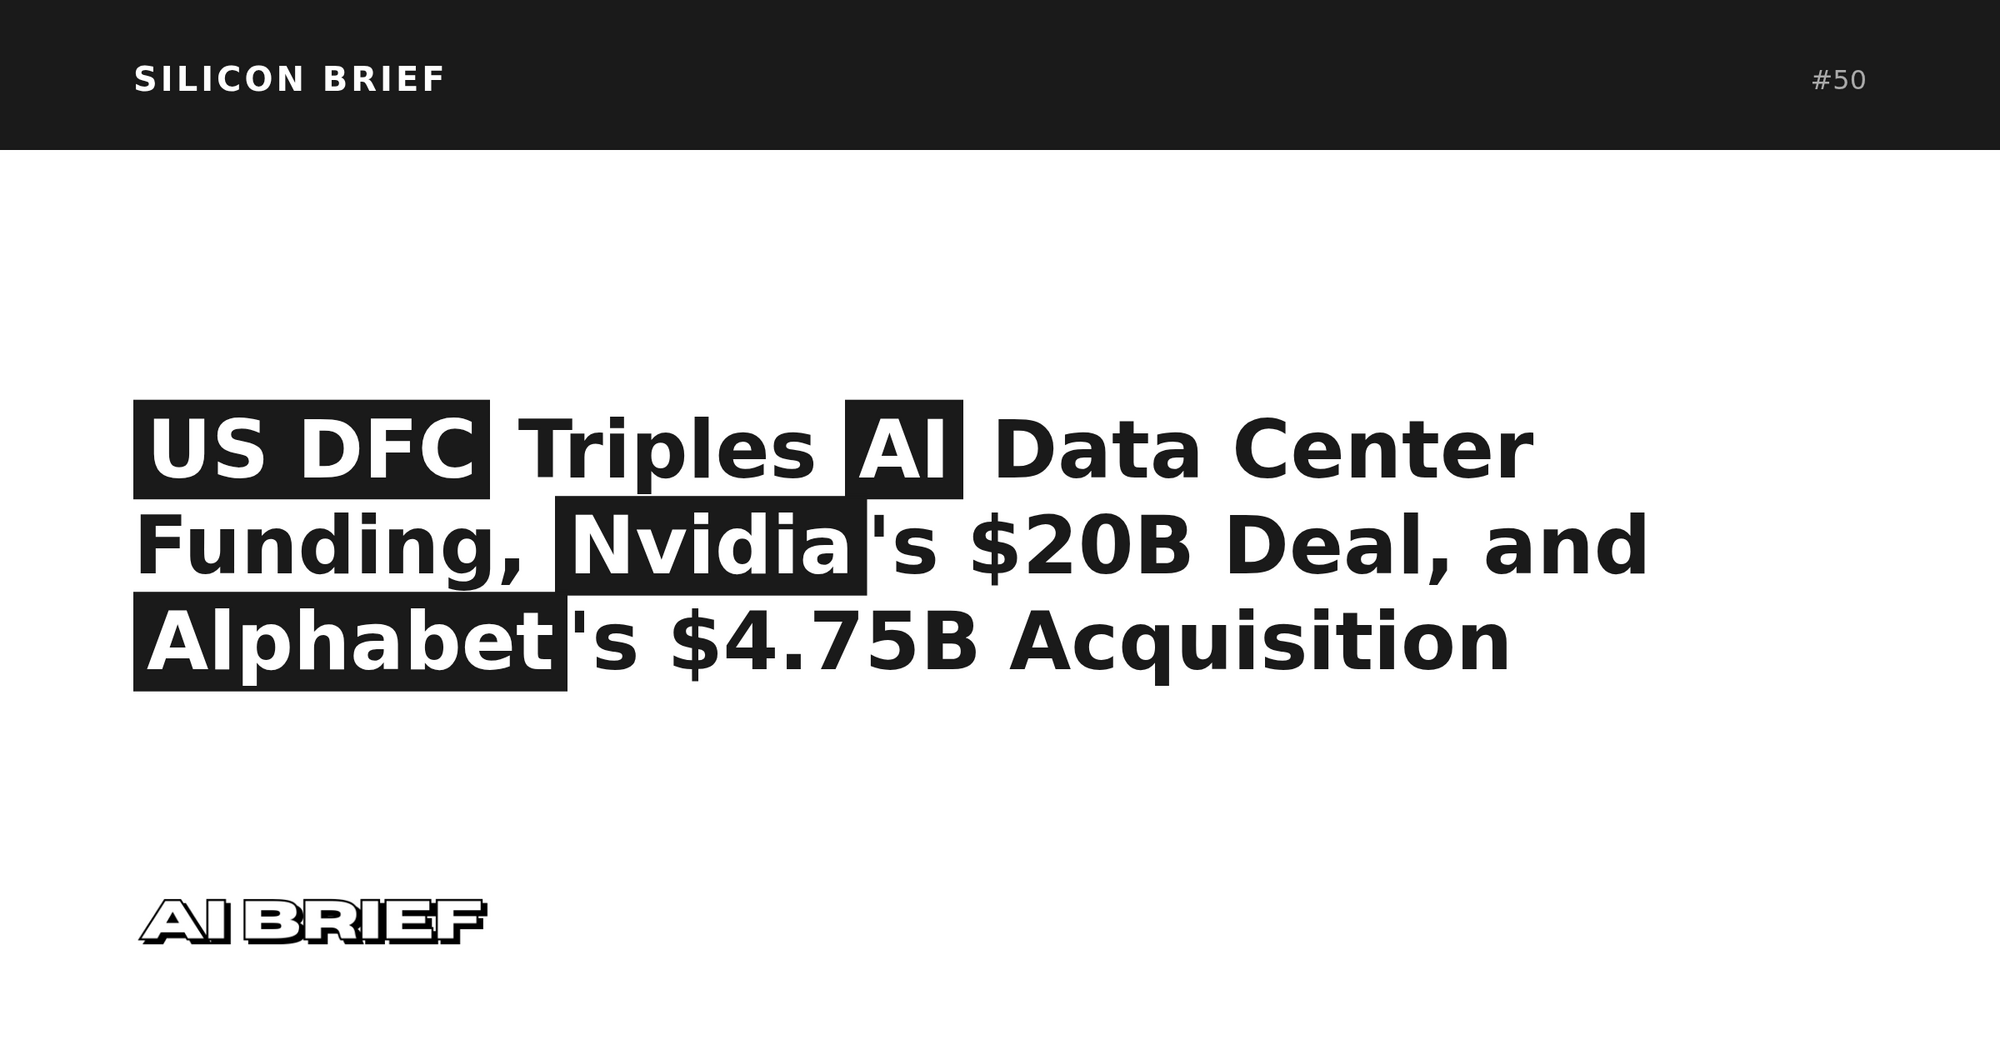The height and width of the screenshot is (1050, 2000).
Task: Select the highlighted Nvidia tag
Action: point(710,546)
